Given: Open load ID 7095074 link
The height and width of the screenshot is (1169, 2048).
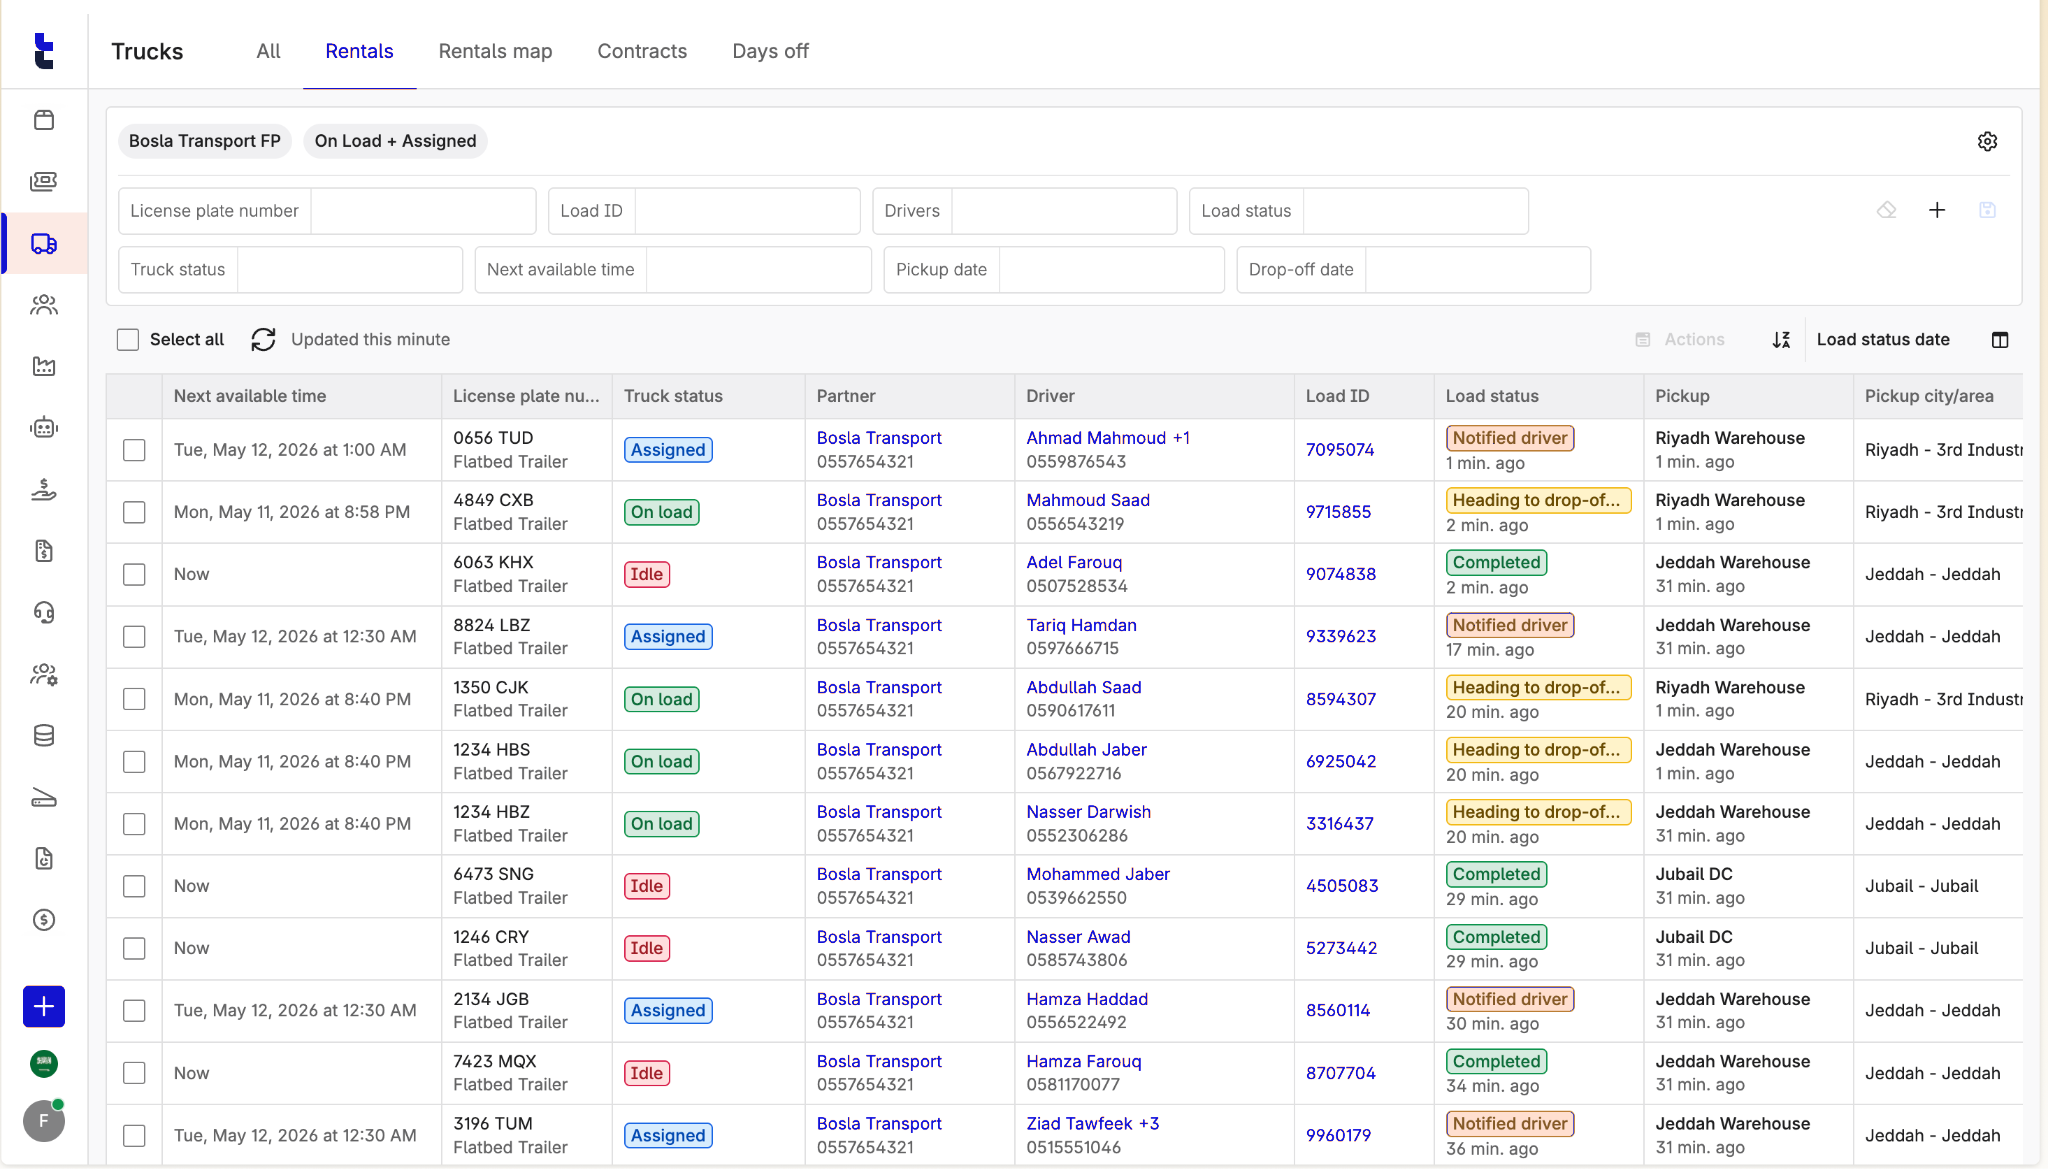Looking at the screenshot, I should coord(1340,450).
